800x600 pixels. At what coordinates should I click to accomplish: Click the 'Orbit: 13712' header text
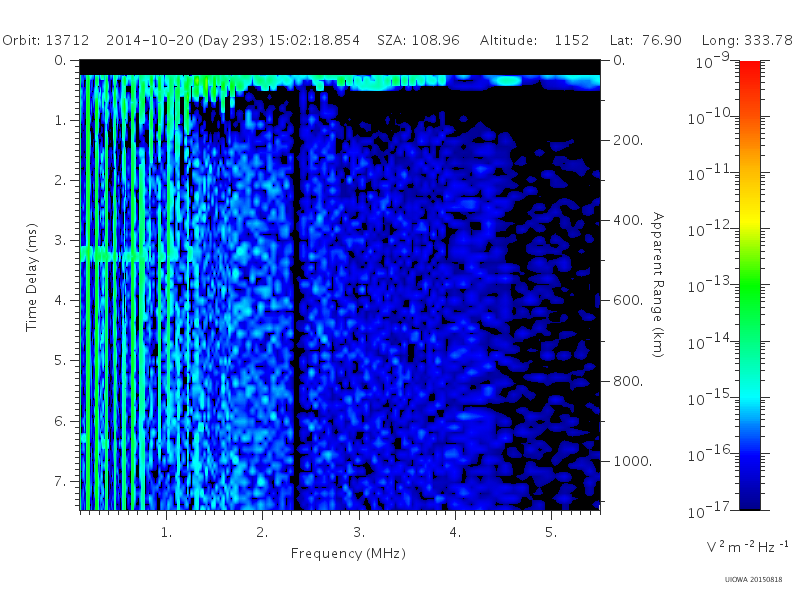[45, 40]
